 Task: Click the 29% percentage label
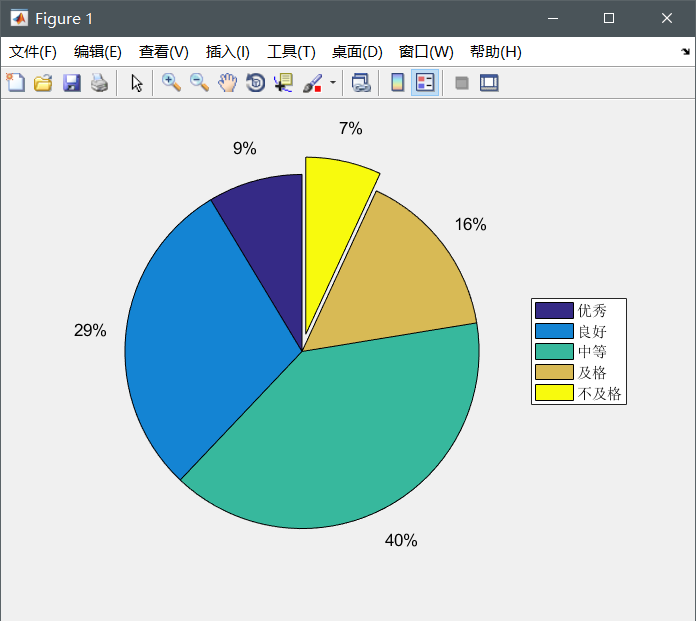pyautogui.click(x=90, y=330)
